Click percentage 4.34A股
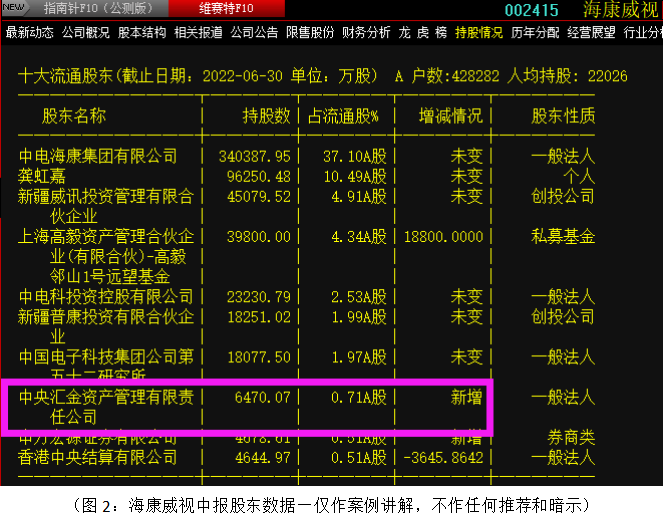 click(x=359, y=237)
